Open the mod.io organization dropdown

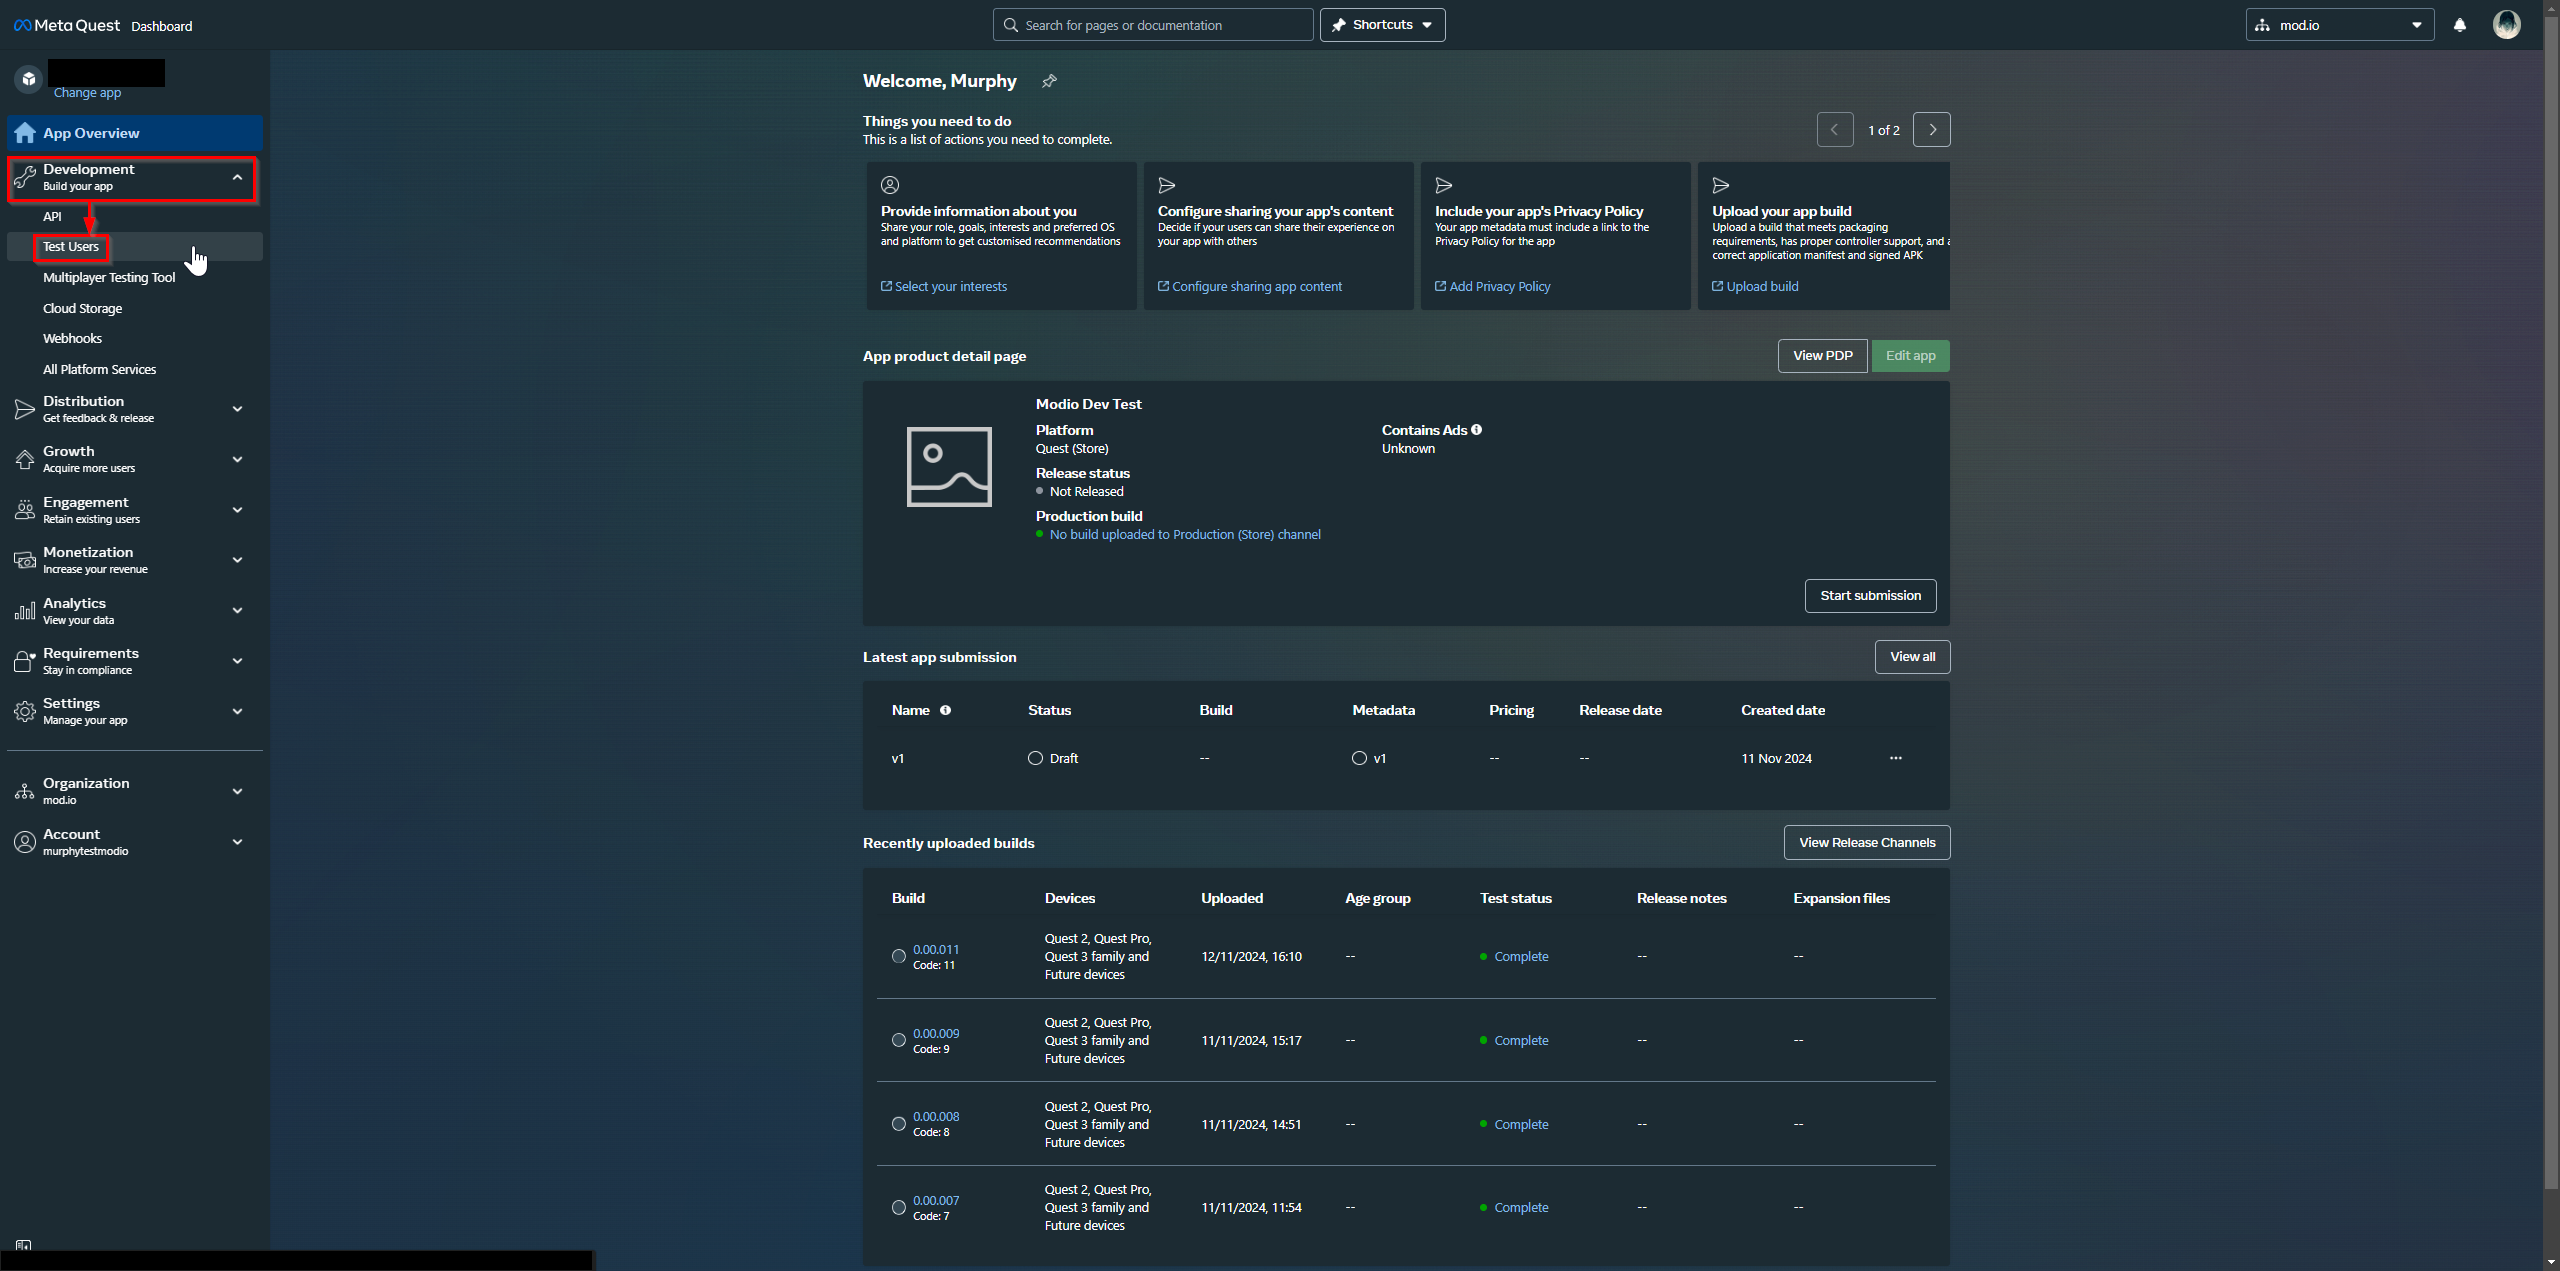click(x=2339, y=25)
